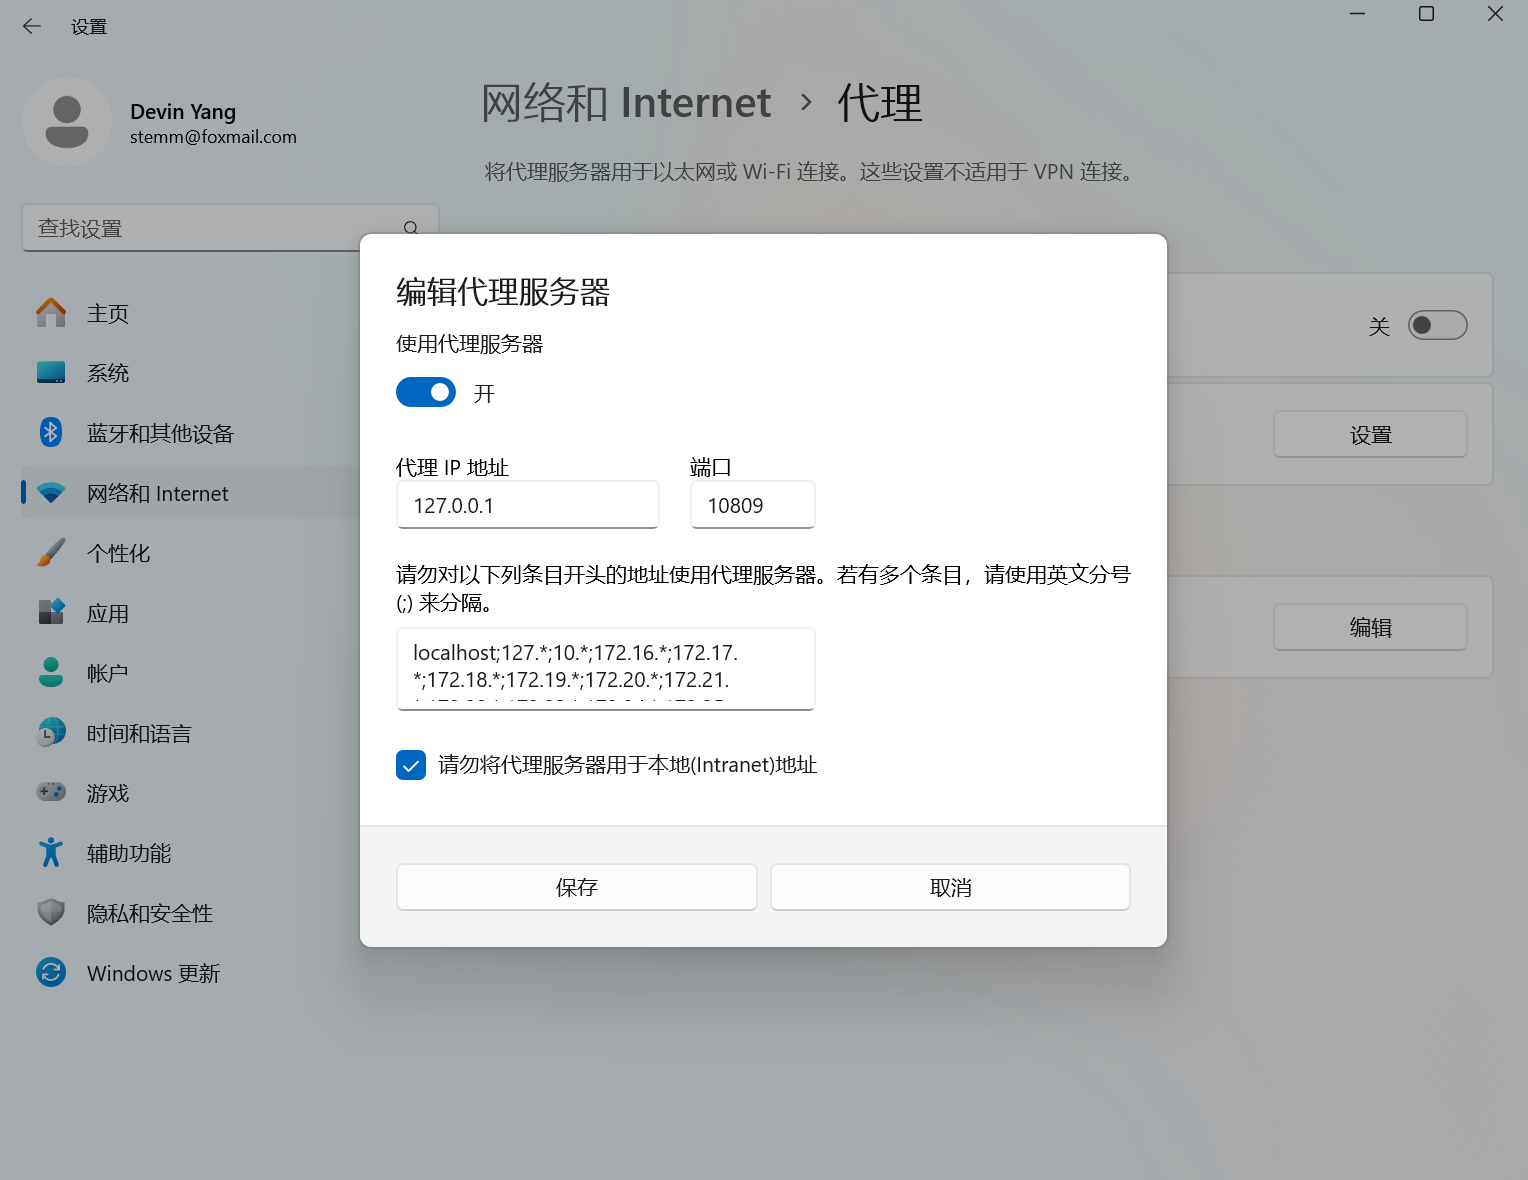Select 隐私和安全性 in the sidebar

pyautogui.click(x=149, y=912)
